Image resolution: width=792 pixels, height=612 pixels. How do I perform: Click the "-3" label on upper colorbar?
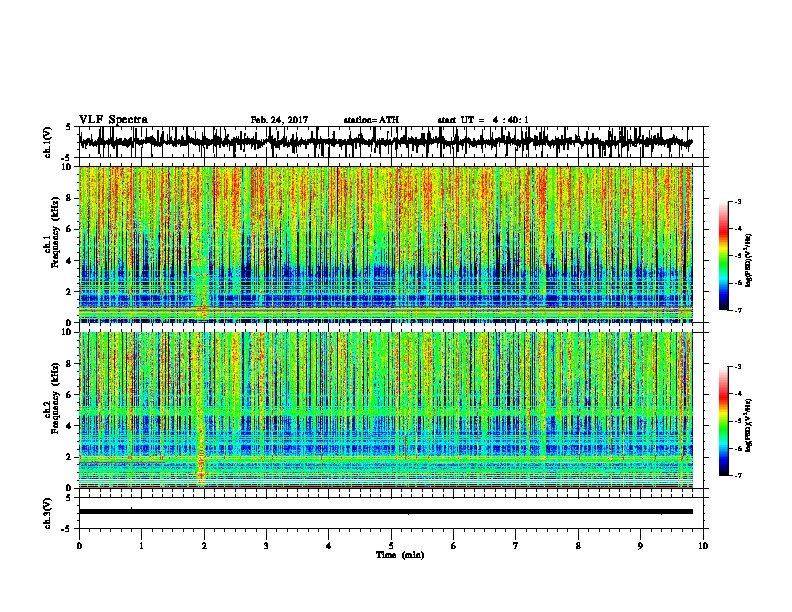[x=738, y=202]
